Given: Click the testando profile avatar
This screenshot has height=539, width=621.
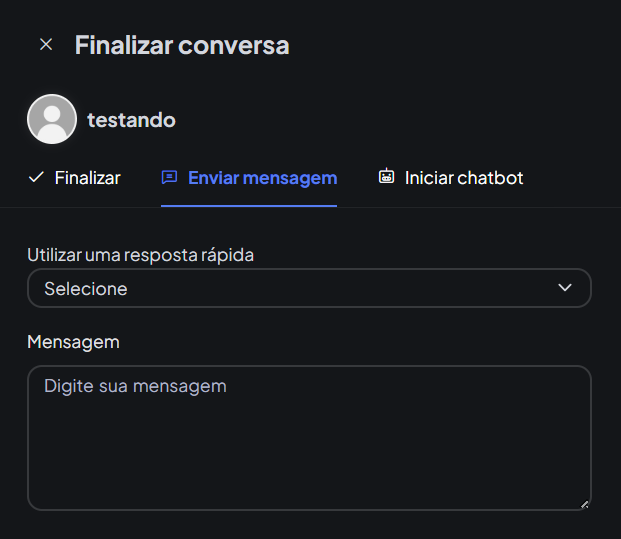Looking at the screenshot, I should coord(52,120).
